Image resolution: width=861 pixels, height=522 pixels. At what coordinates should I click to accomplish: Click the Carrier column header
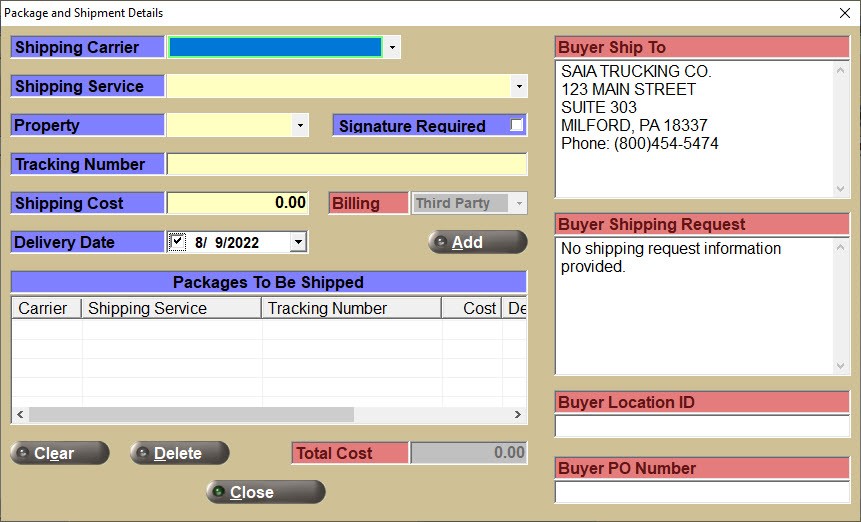coord(46,308)
